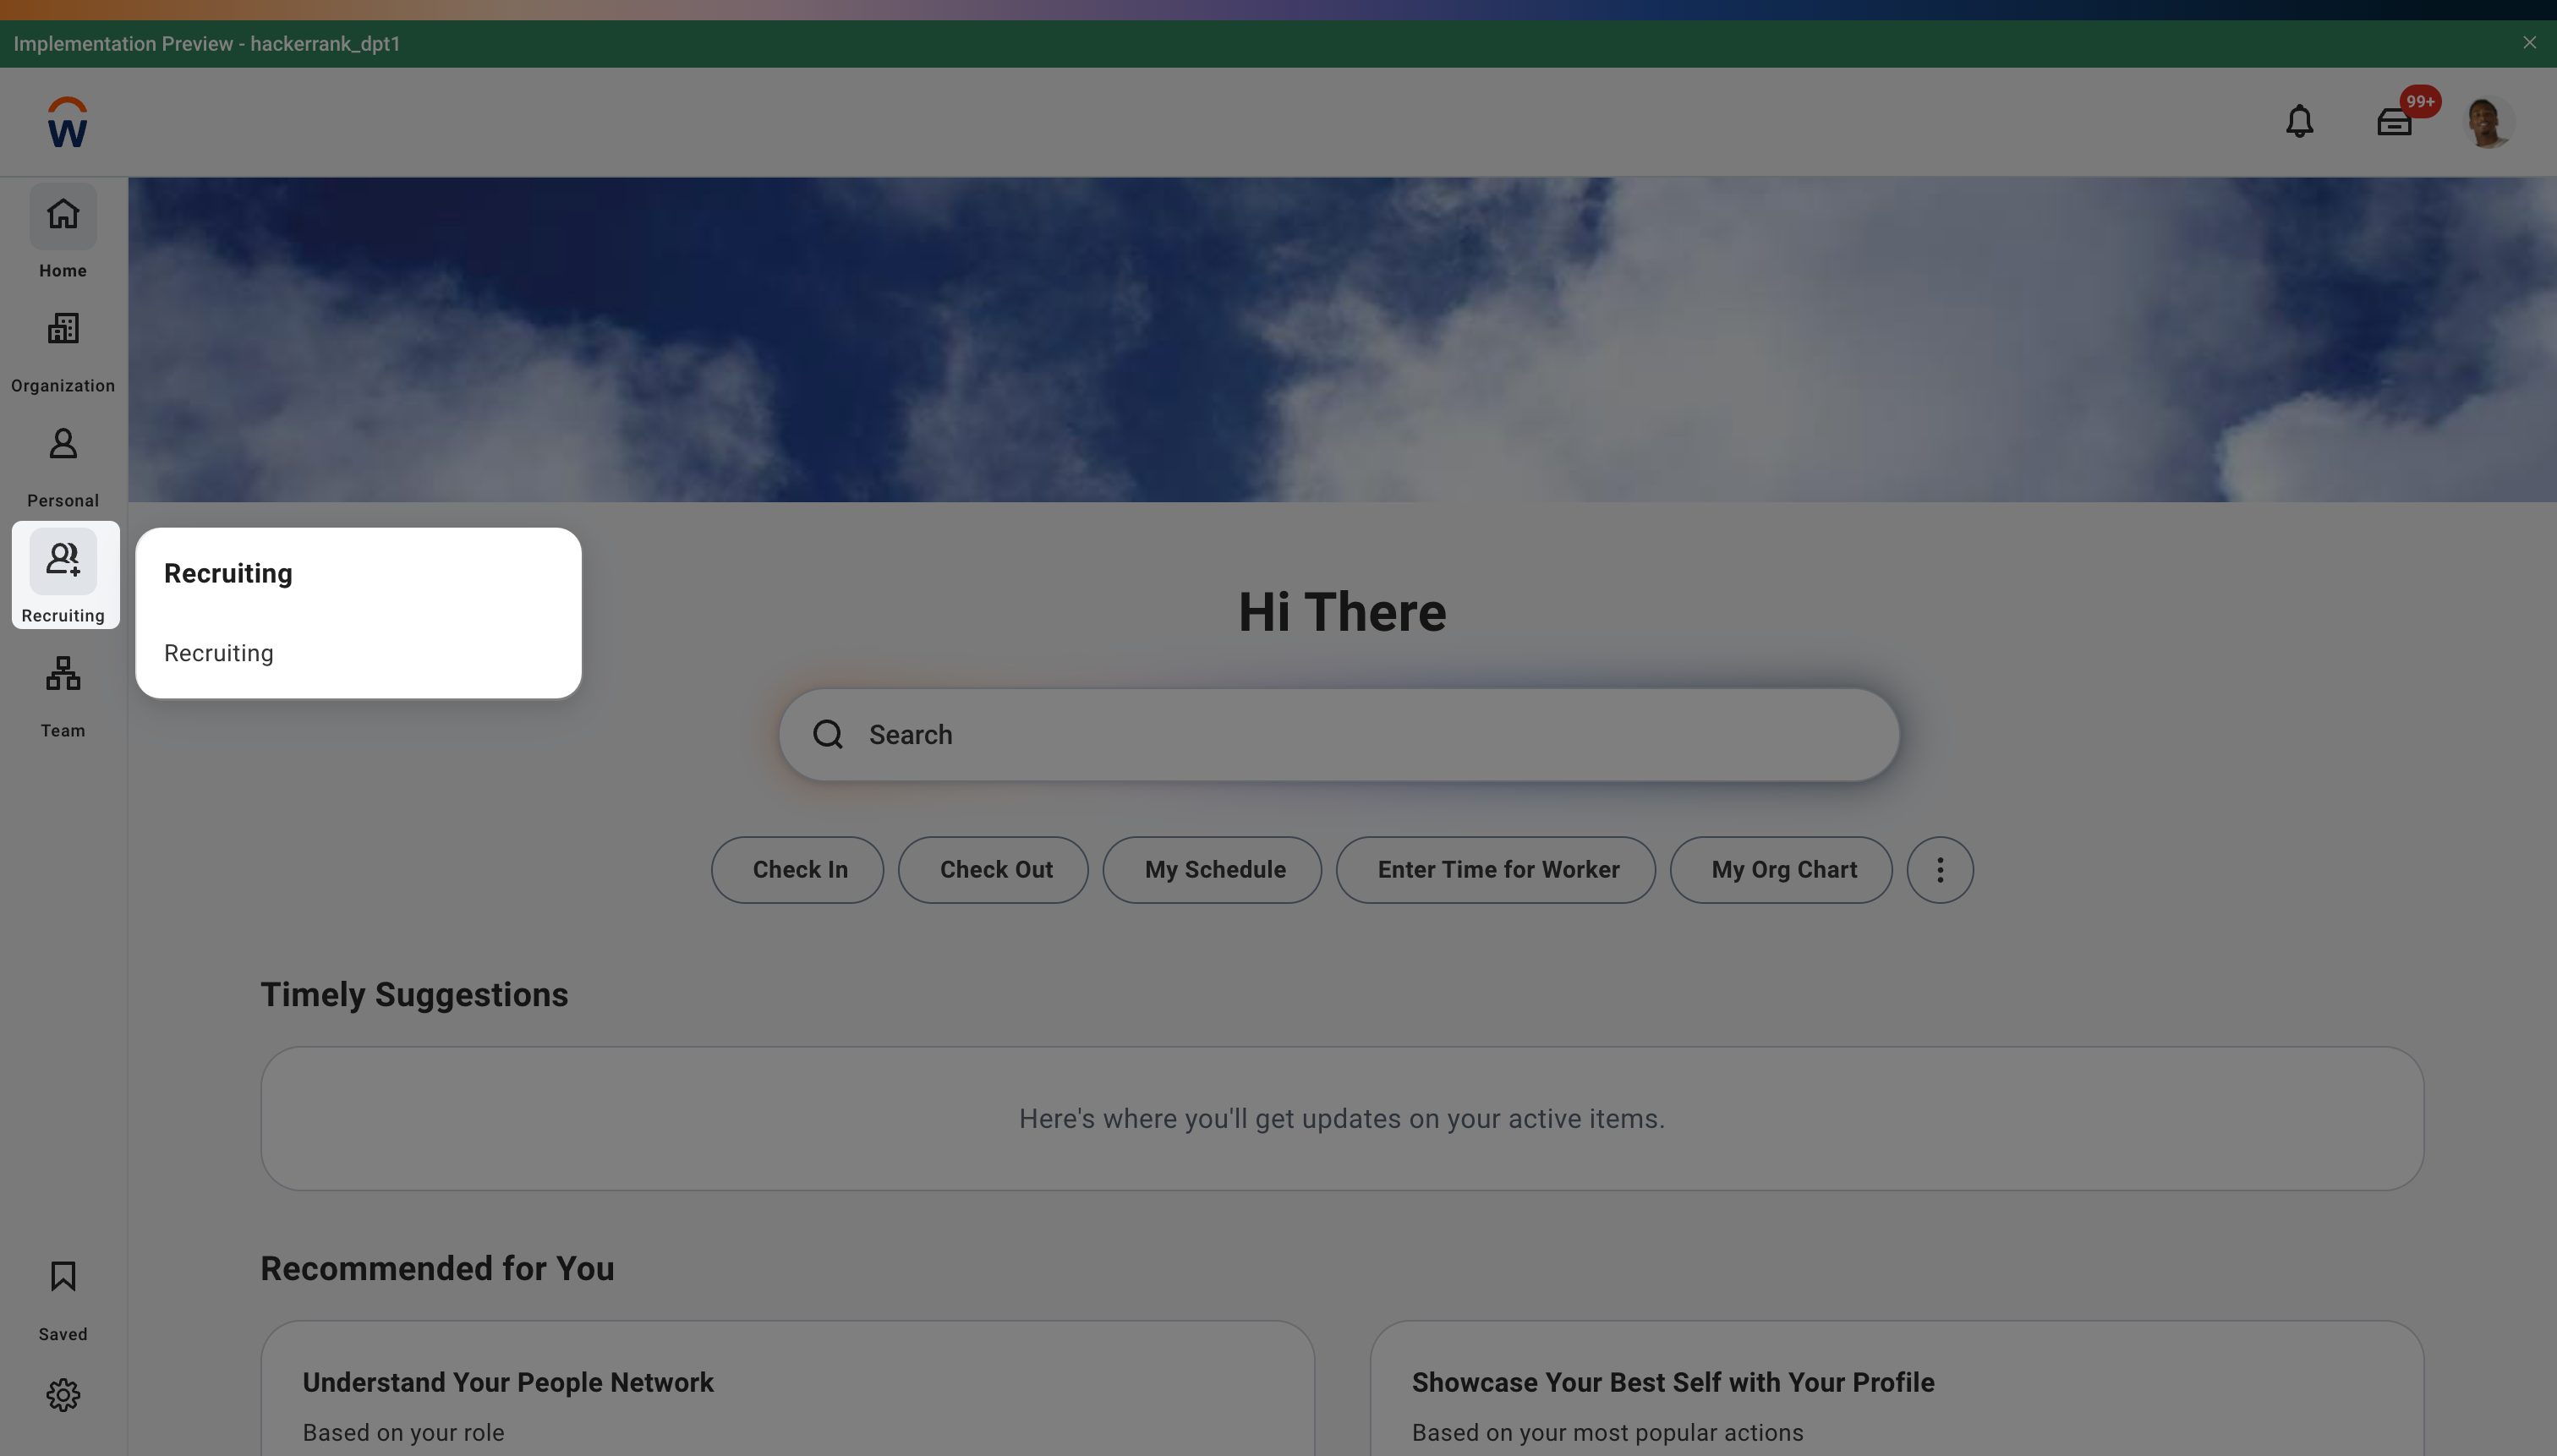Choose Recruiting item in flyout menu
The height and width of the screenshot is (1456, 2557).
tap(218, 653)
